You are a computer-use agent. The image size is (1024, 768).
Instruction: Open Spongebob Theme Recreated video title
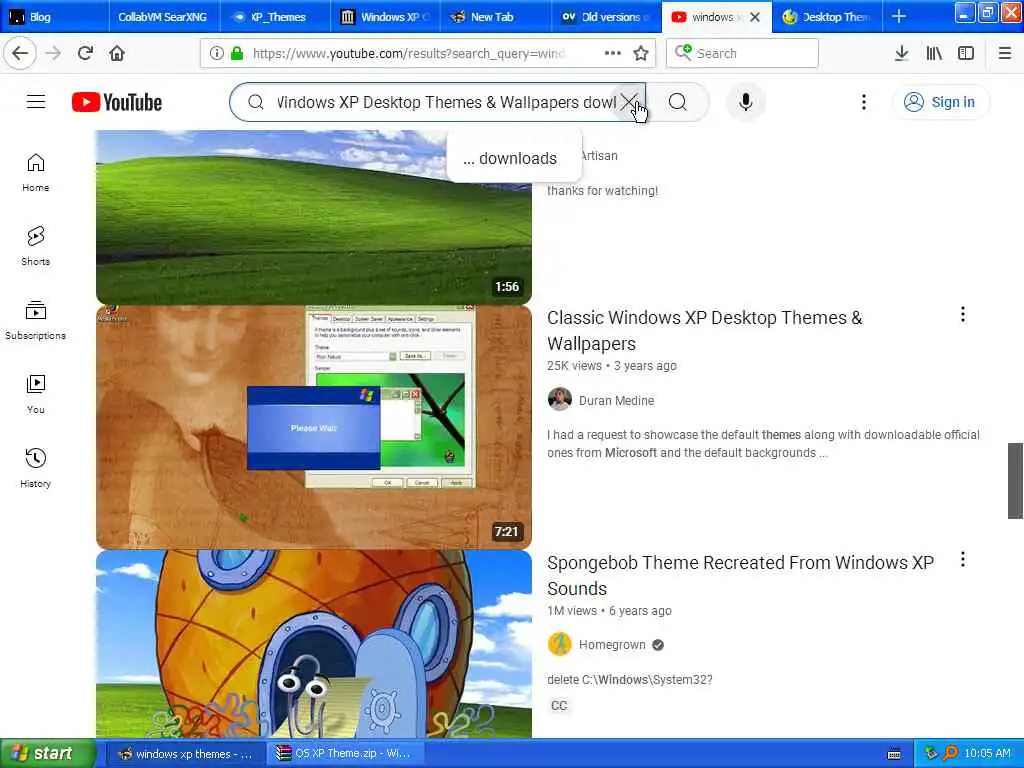click(741, 575)
